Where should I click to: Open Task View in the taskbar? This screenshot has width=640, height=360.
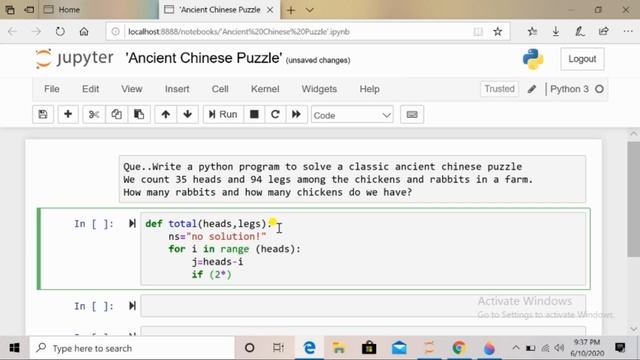(x=278, y=348)
